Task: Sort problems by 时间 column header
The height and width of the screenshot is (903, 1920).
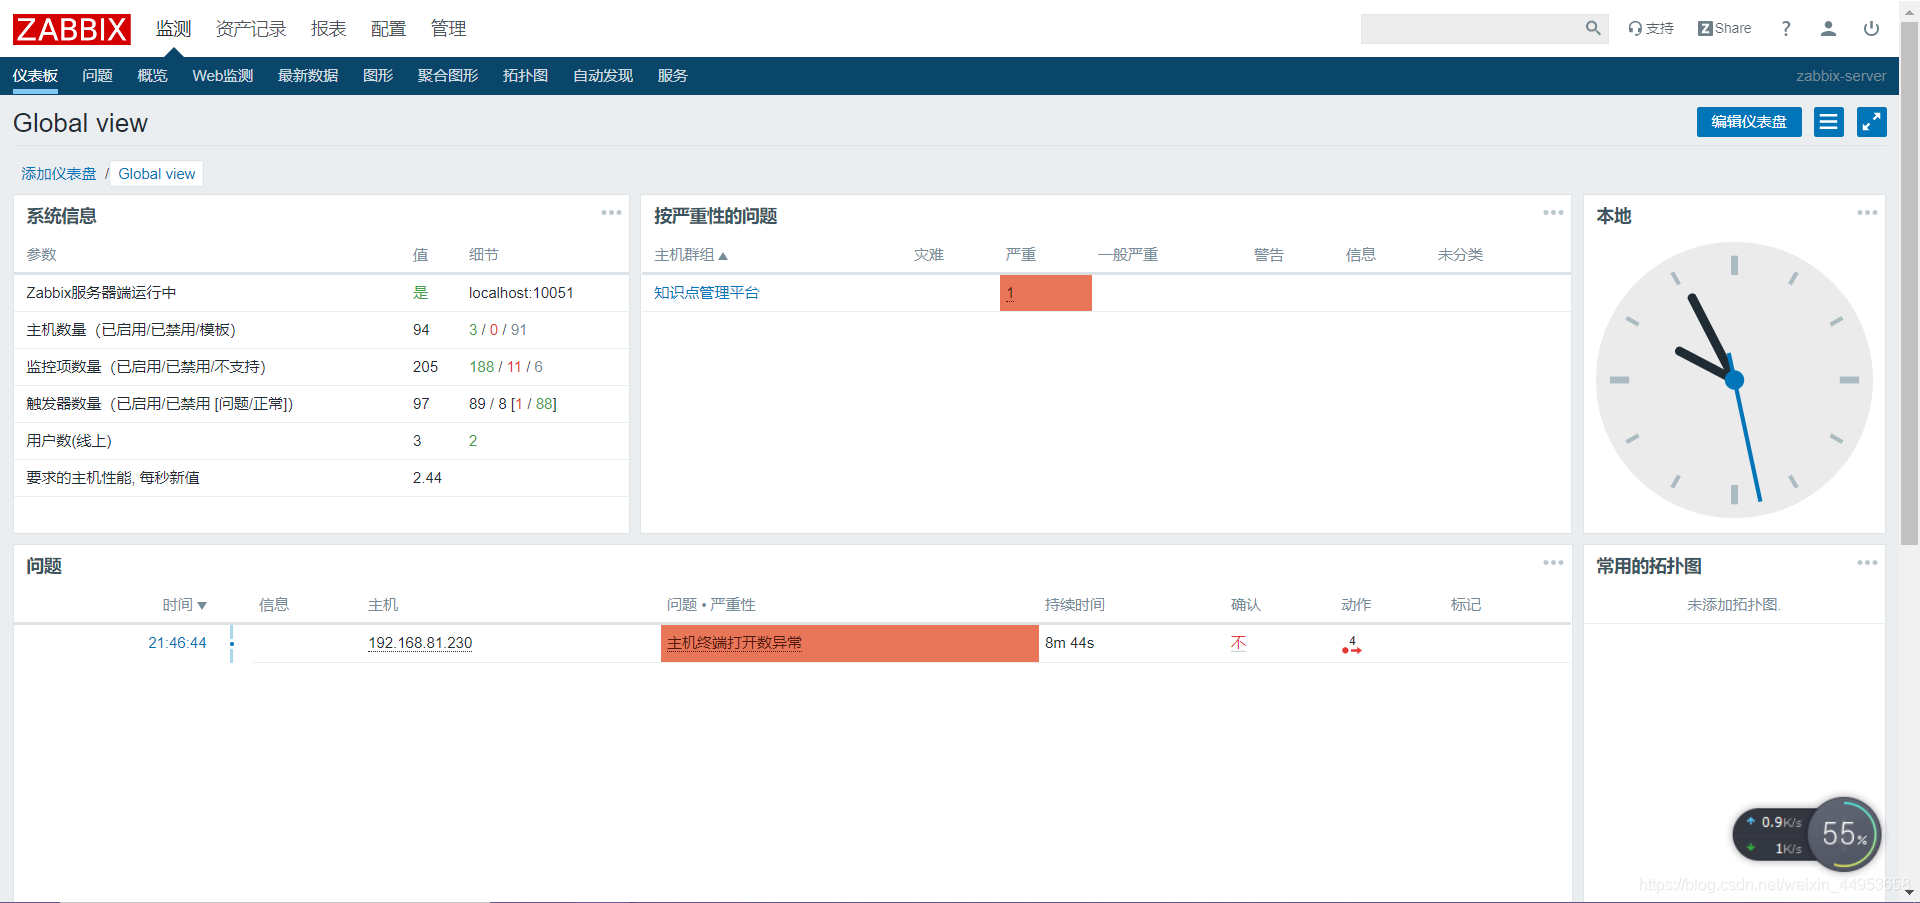Action: [x=184, y=605]
